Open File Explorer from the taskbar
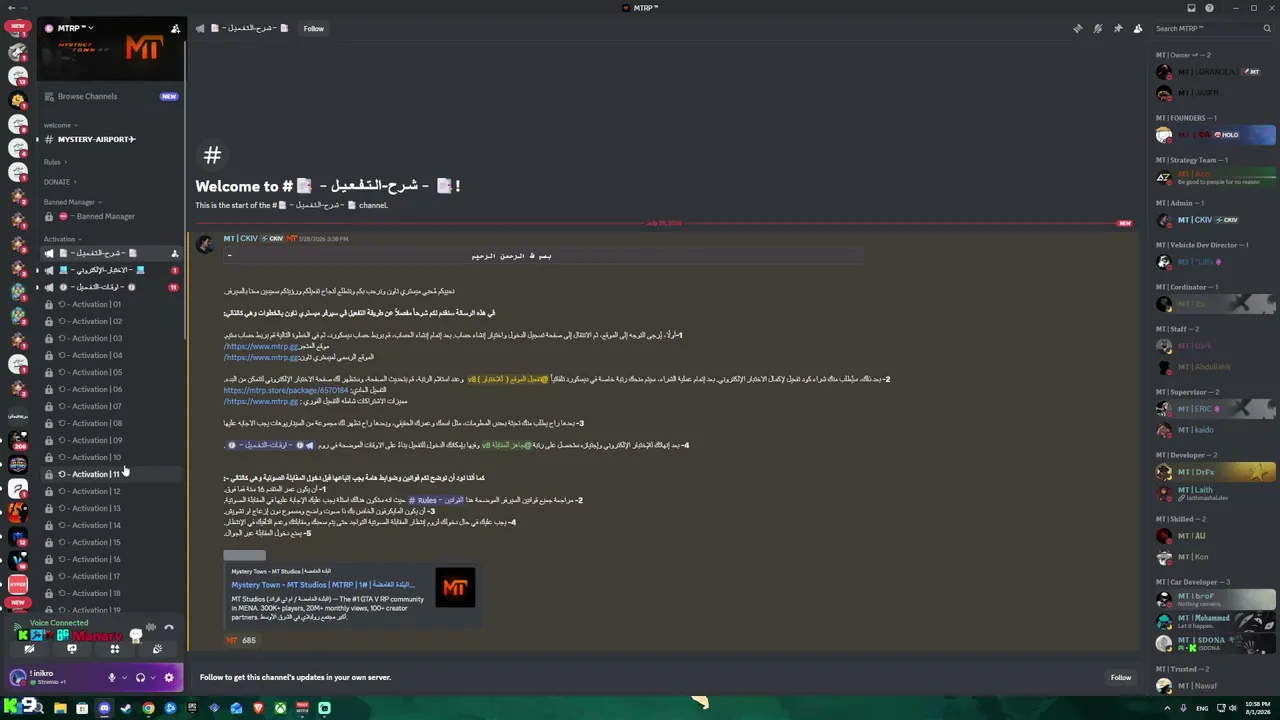 click(60, 708)
